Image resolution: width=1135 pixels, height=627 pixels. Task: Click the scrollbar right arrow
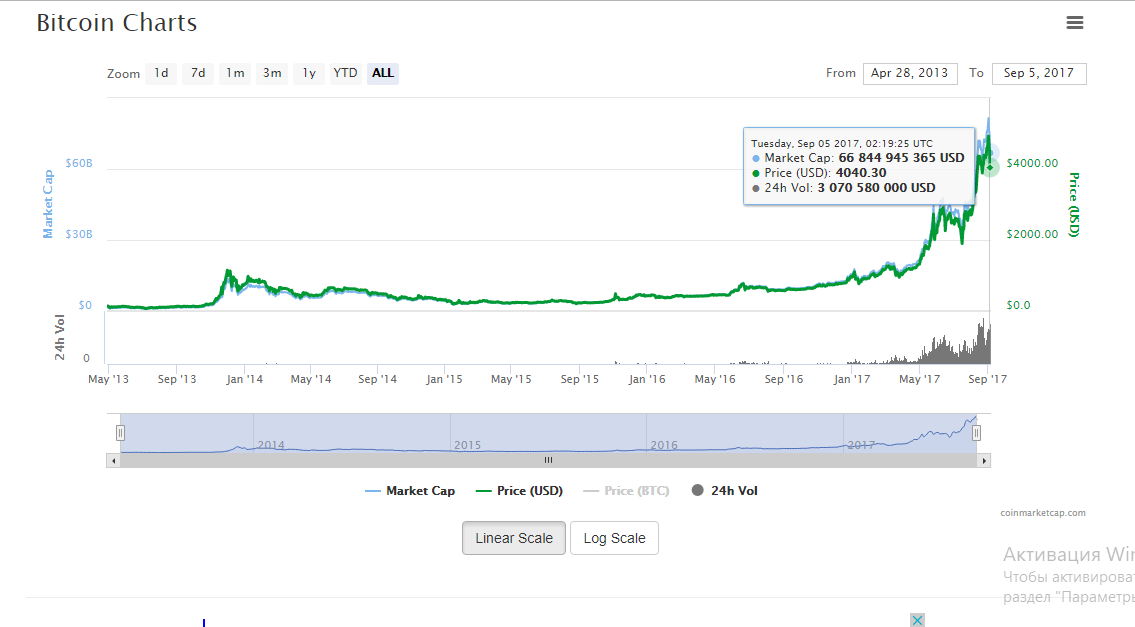[x=985, y=460]
